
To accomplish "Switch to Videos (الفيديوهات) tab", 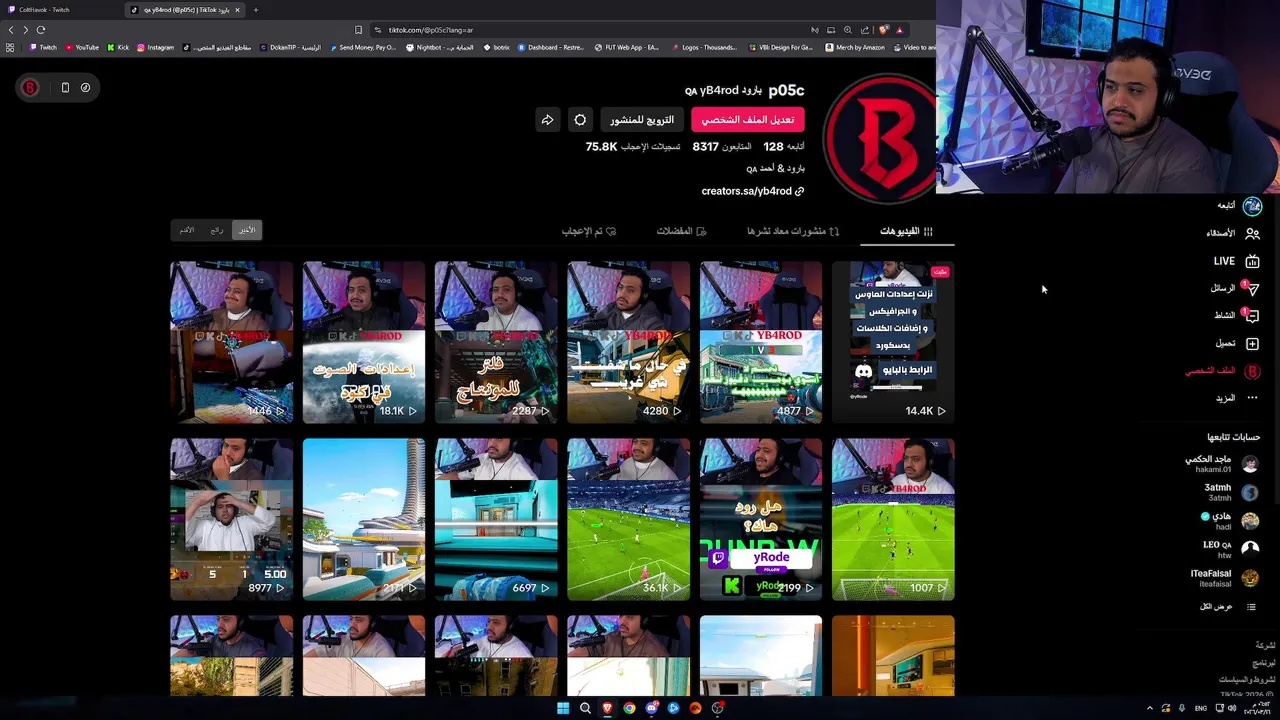I will click(x=906, y=231).
